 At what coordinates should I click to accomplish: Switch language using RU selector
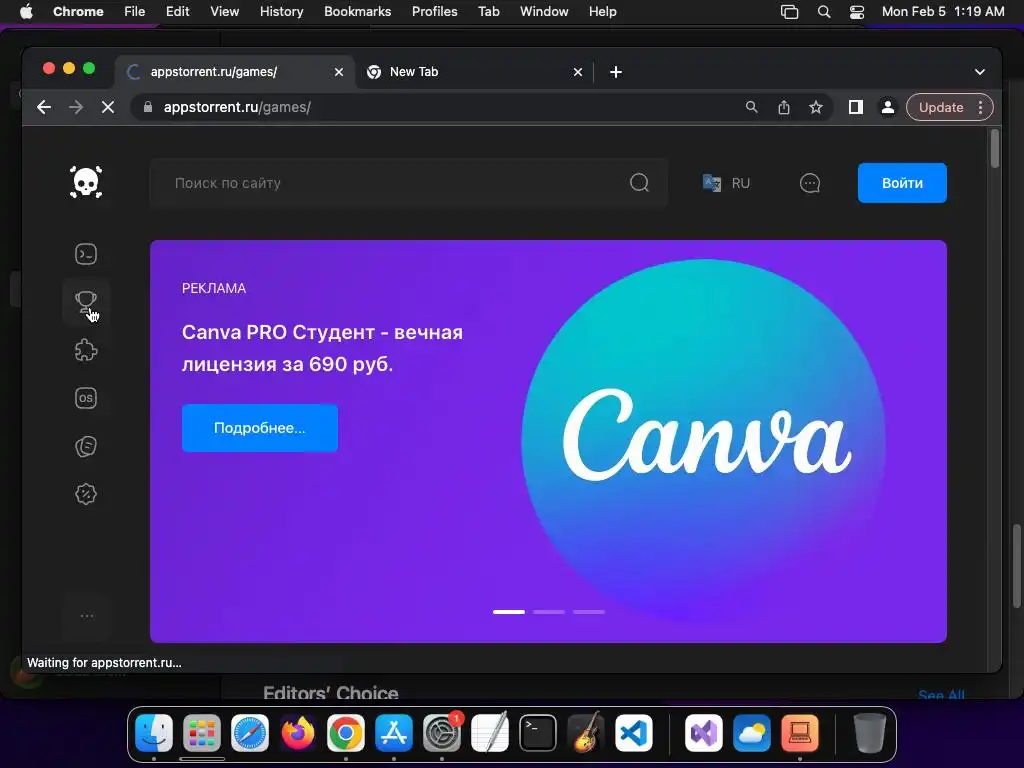726,183
